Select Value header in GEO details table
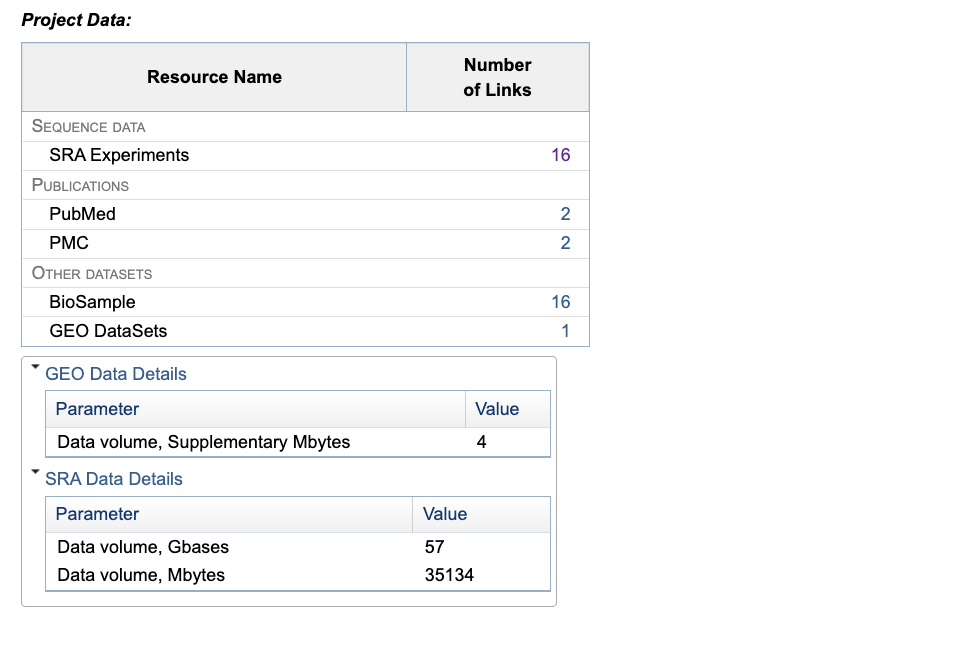 497,409
